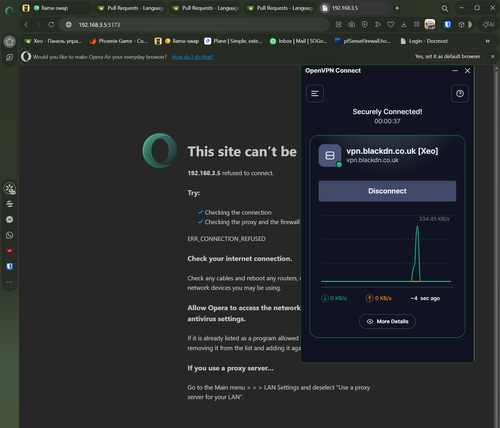
Task: Click the 334.45 KB/s graph label
Action: tap(434, 219)
